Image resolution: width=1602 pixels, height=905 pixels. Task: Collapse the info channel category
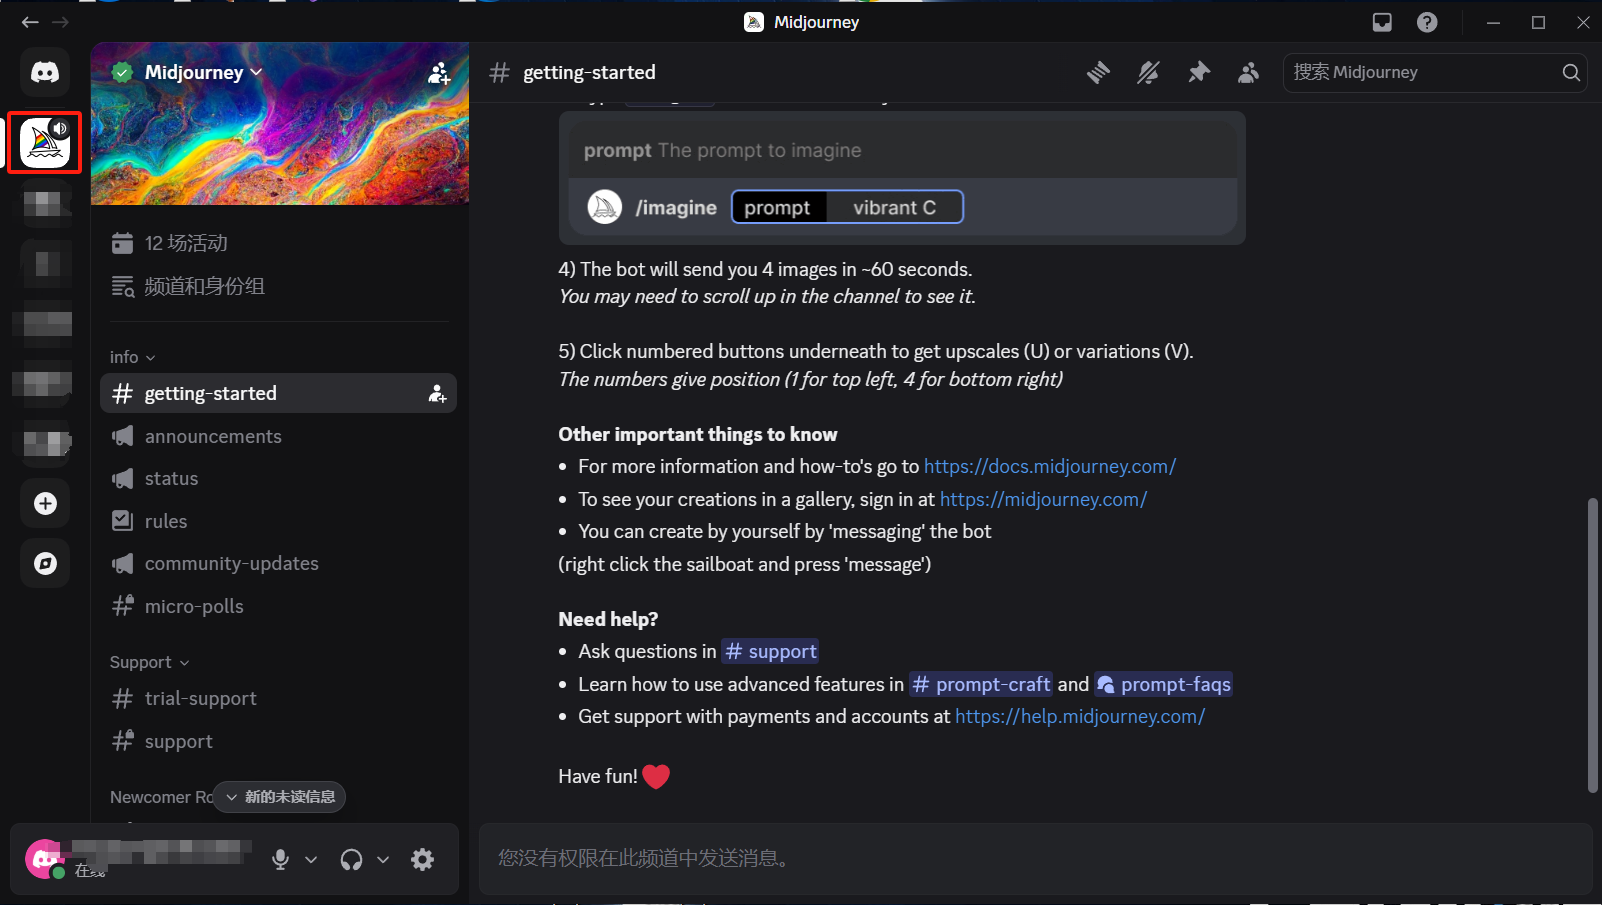(x=132, y=357)
